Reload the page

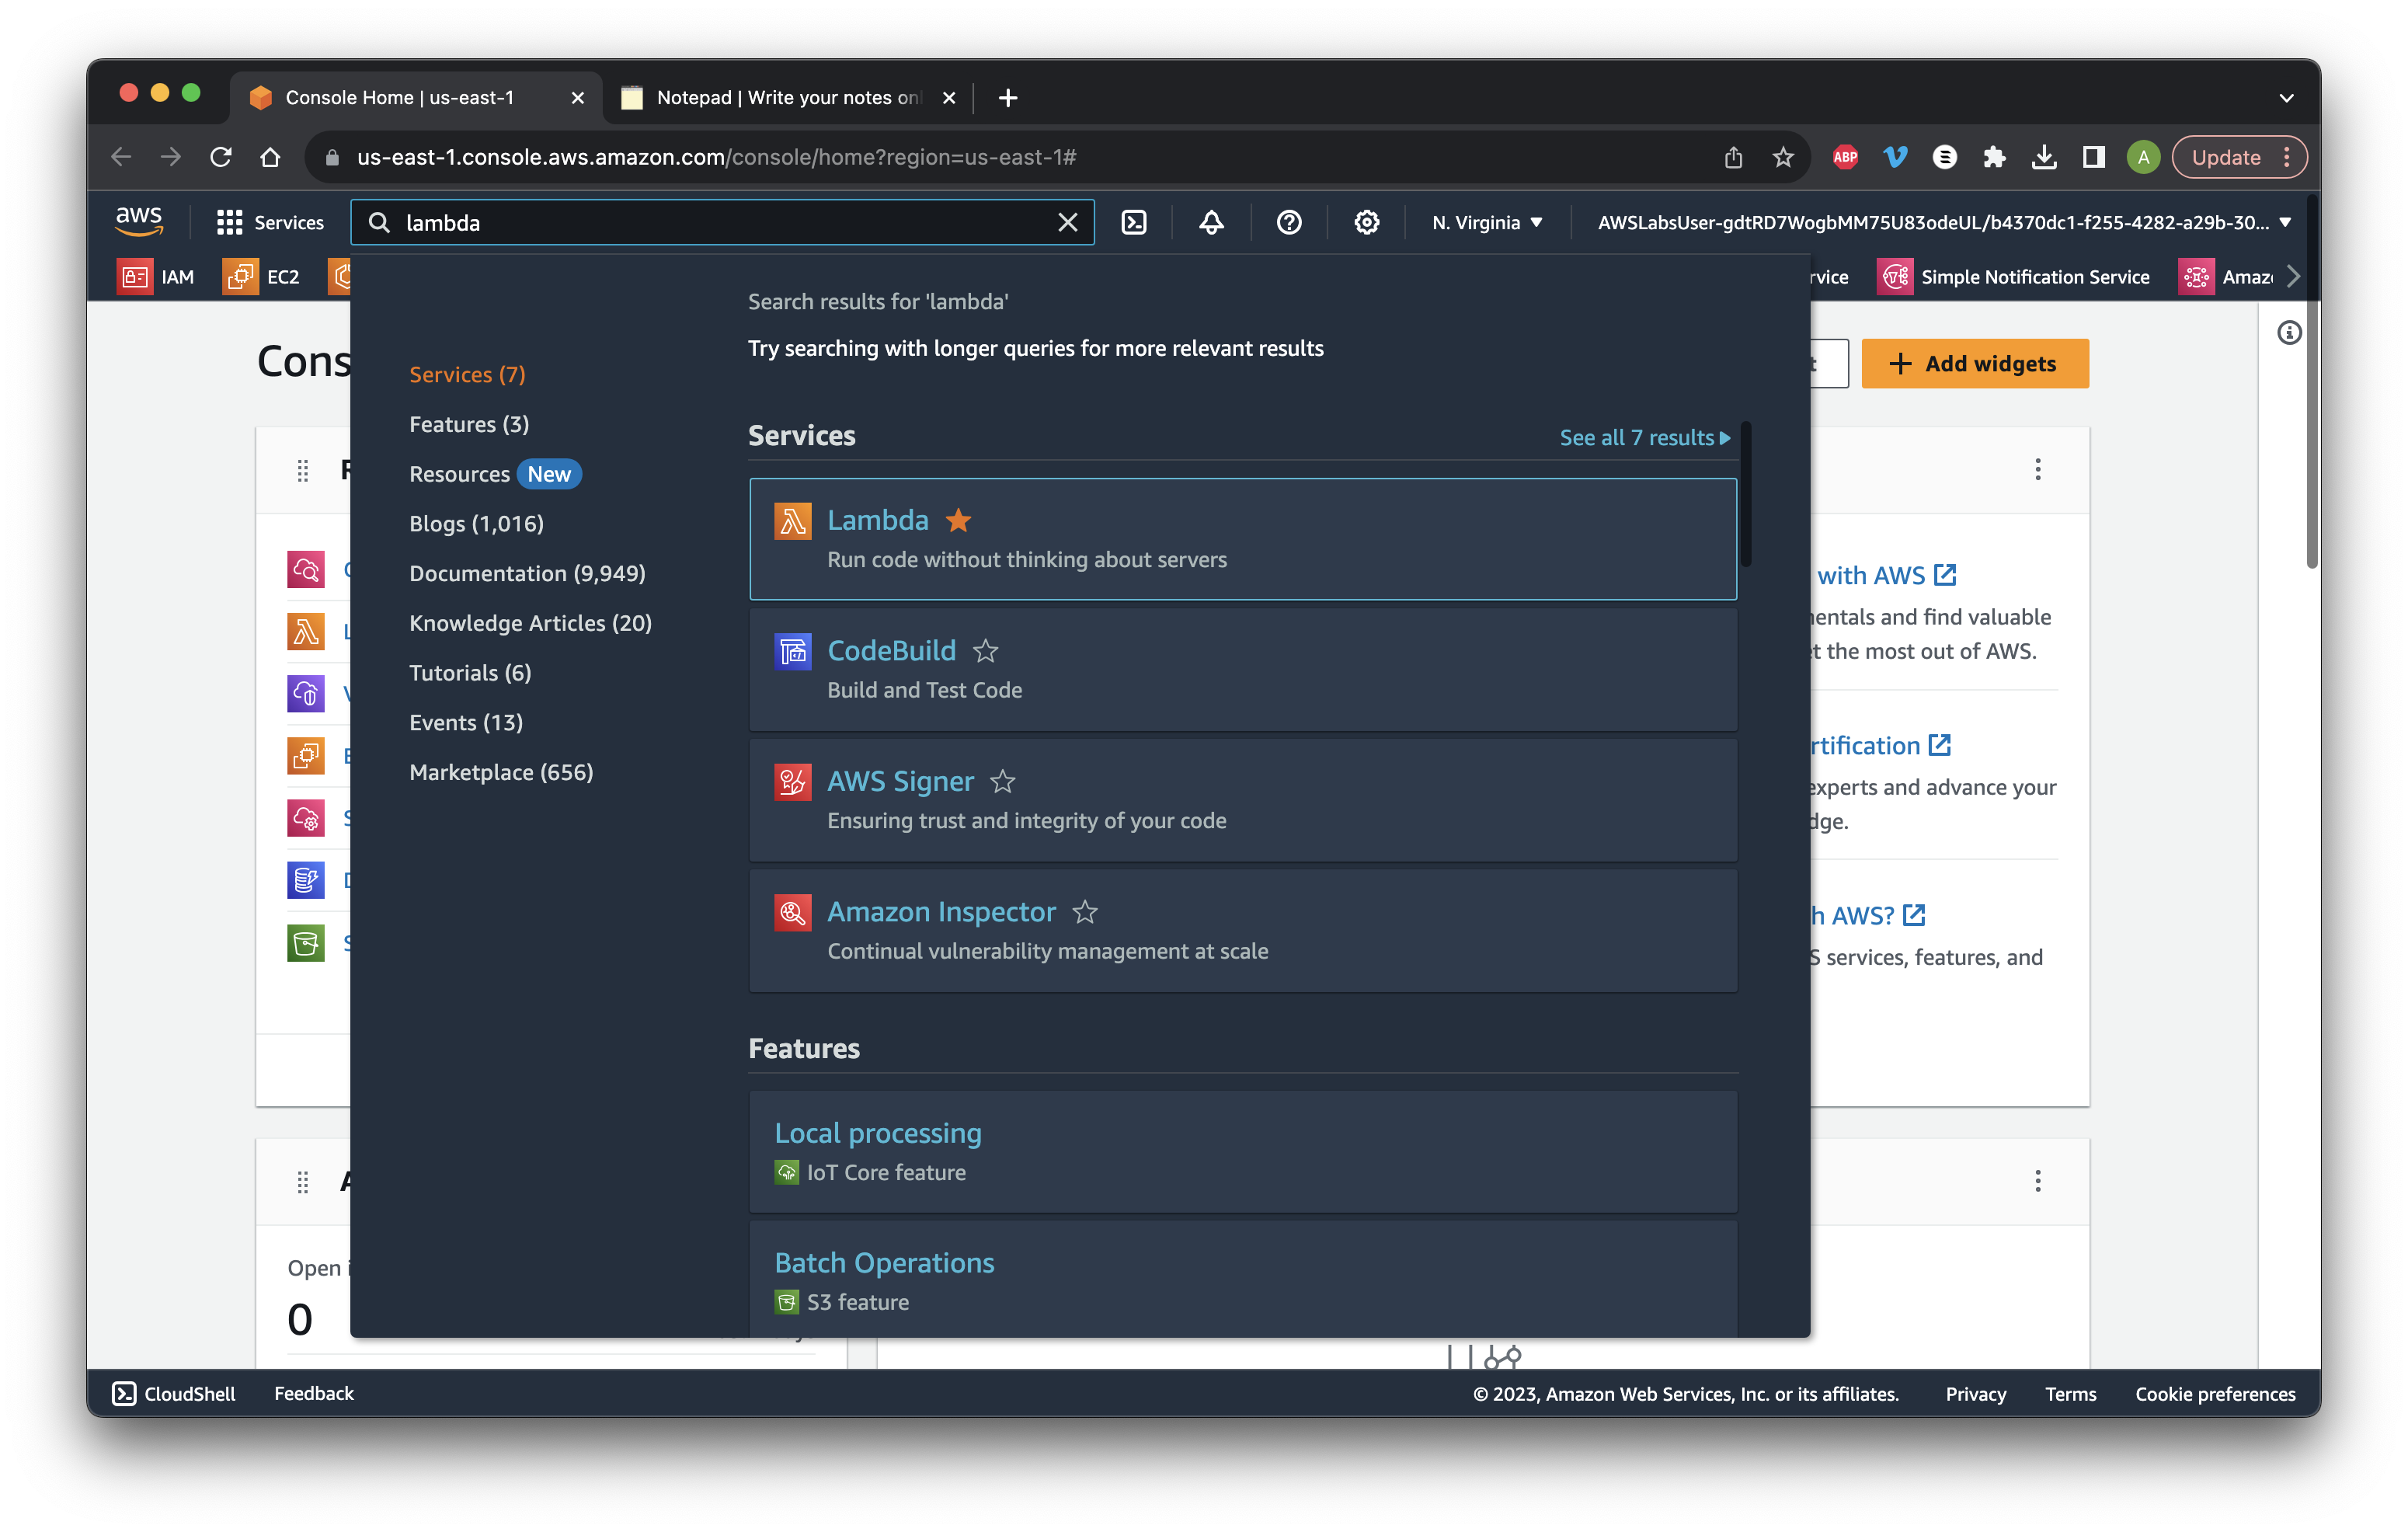(x=221, y=157)
